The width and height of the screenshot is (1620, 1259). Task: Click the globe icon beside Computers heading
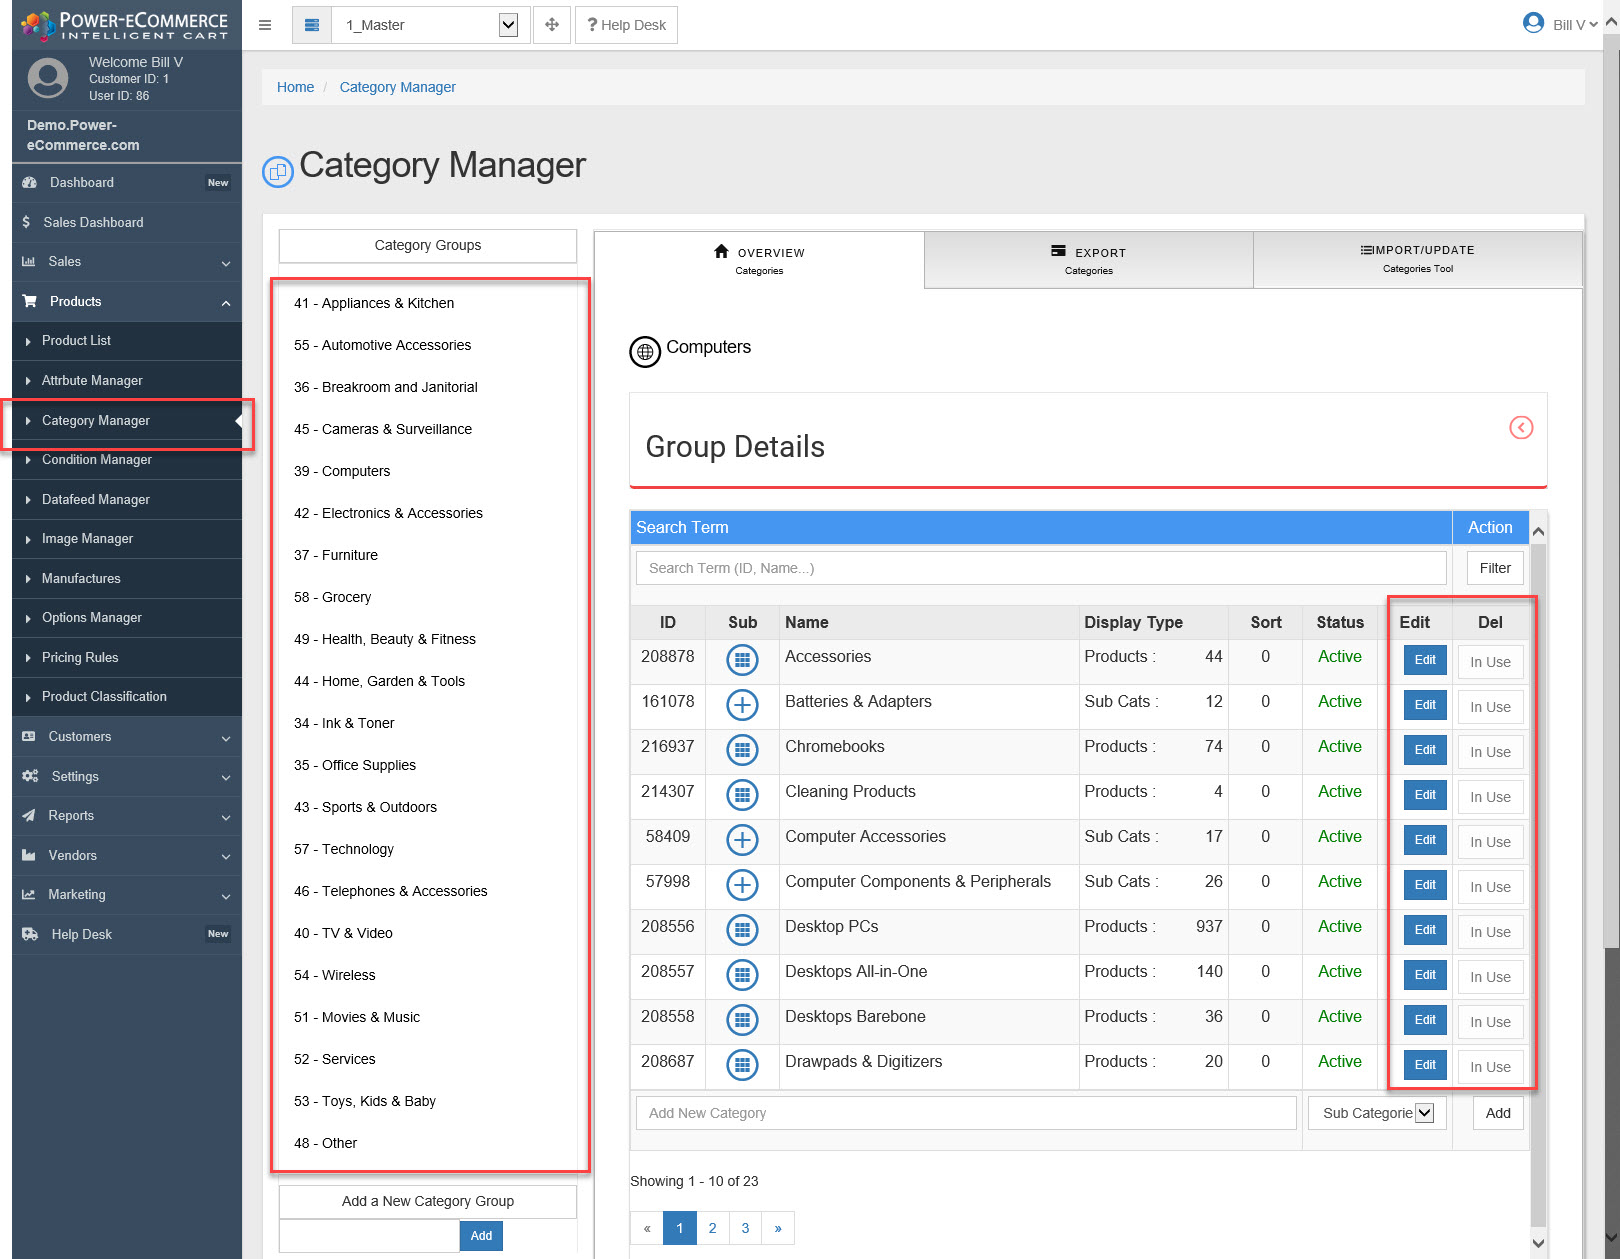(x=645, y=352)
